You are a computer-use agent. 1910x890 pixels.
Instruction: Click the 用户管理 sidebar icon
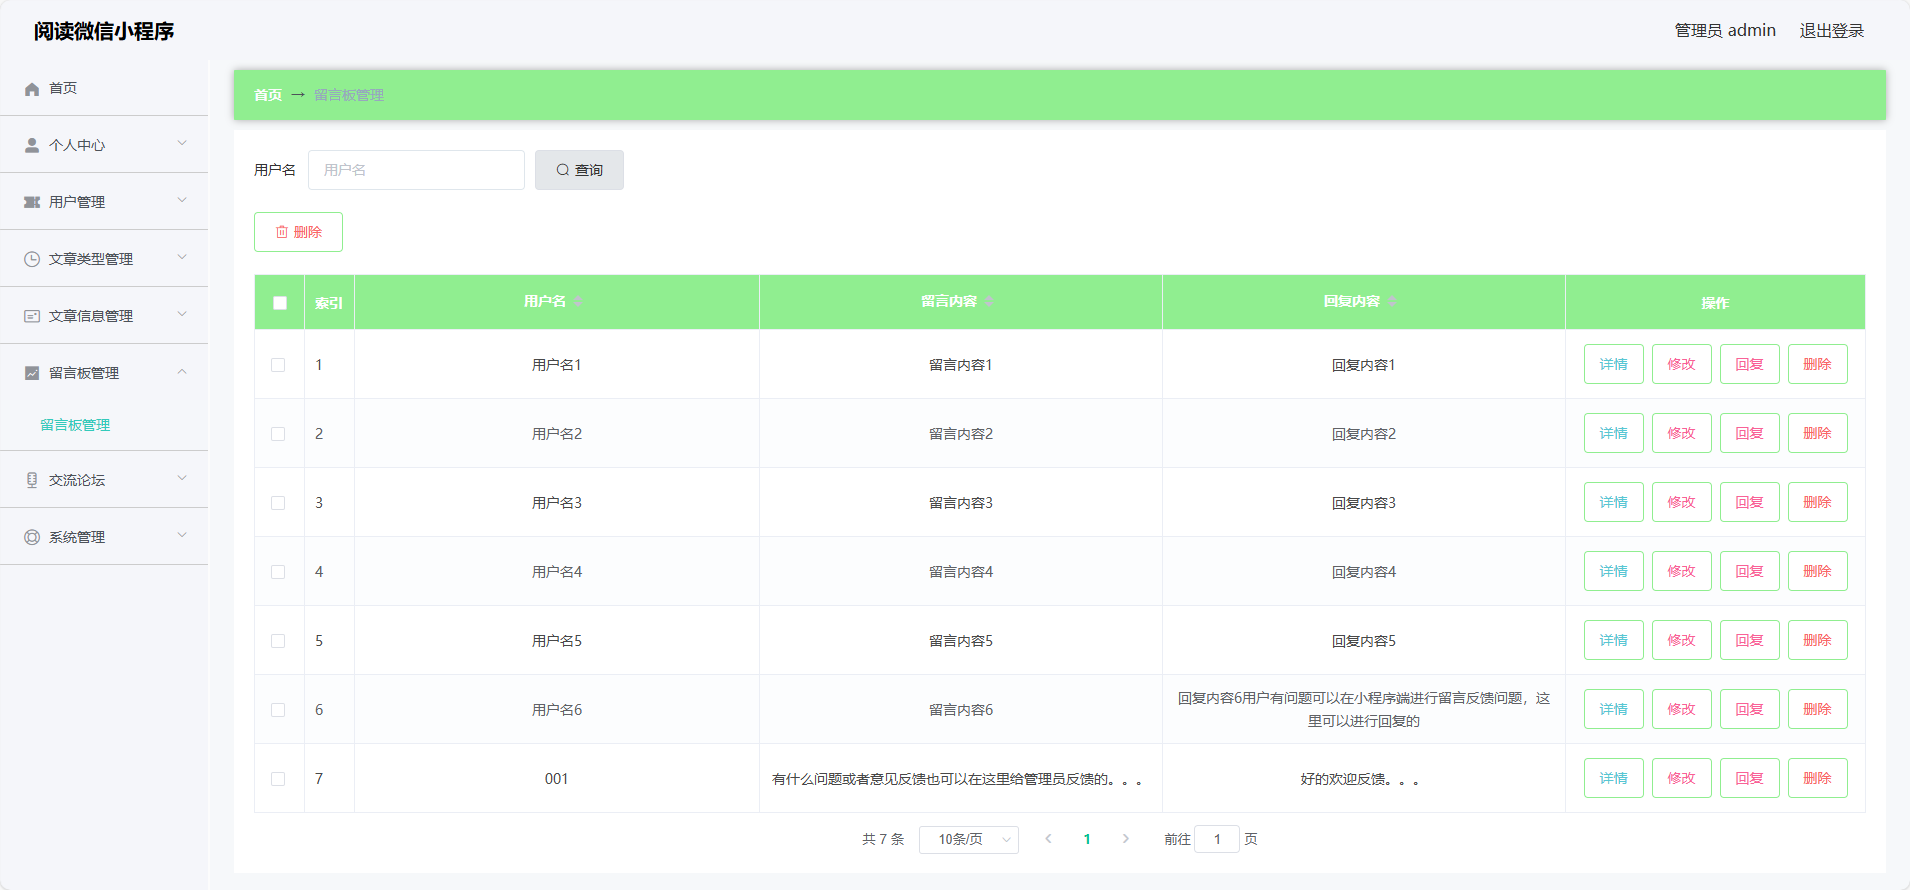(x=32, y=203)
